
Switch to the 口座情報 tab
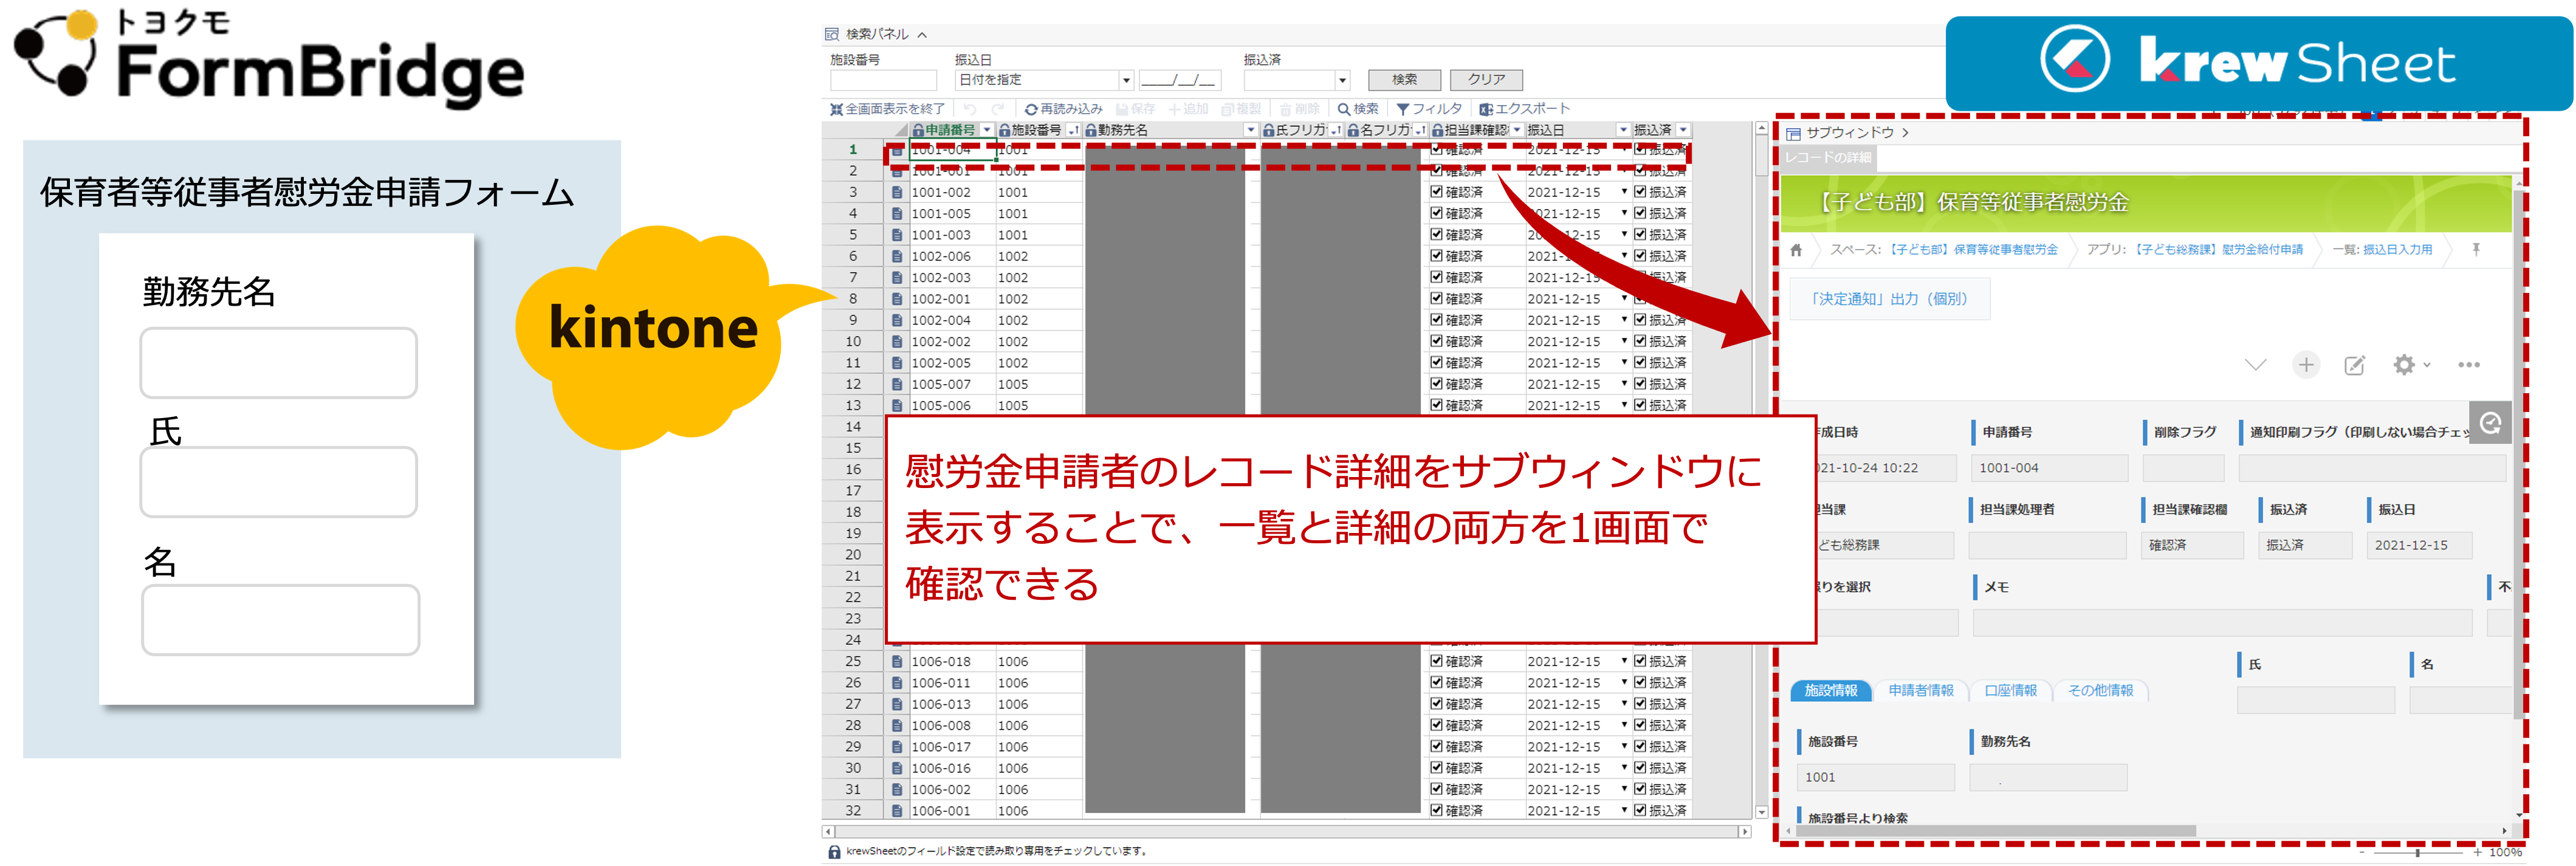[2010, 691]
